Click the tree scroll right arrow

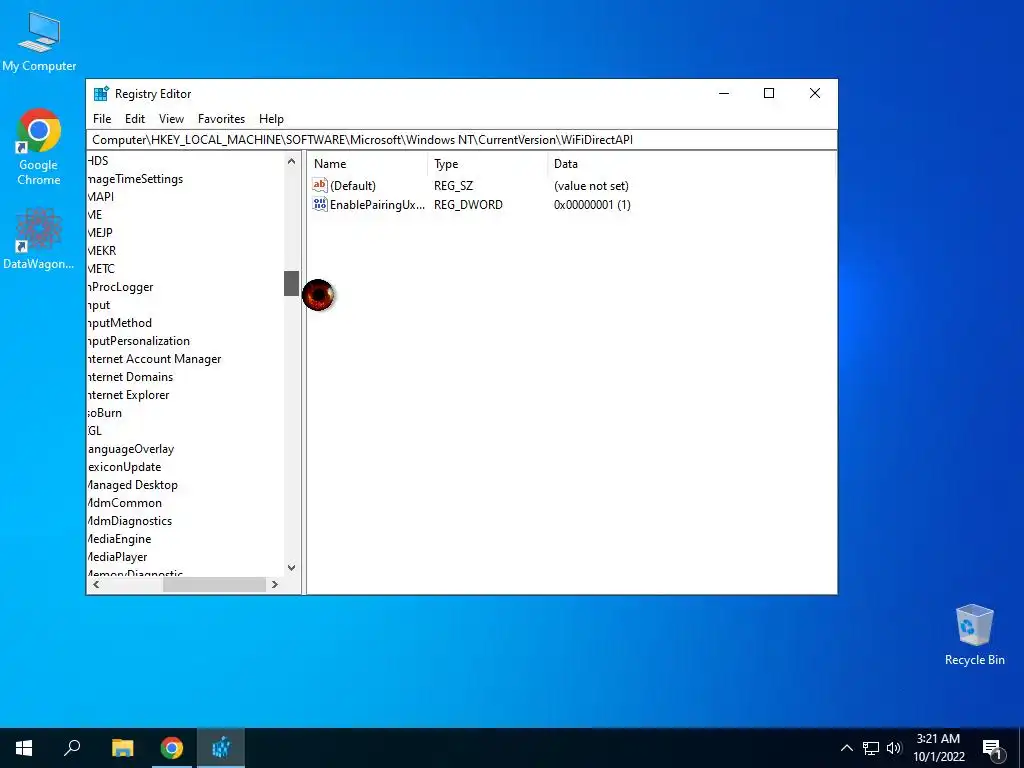click(x=275, y=584)
